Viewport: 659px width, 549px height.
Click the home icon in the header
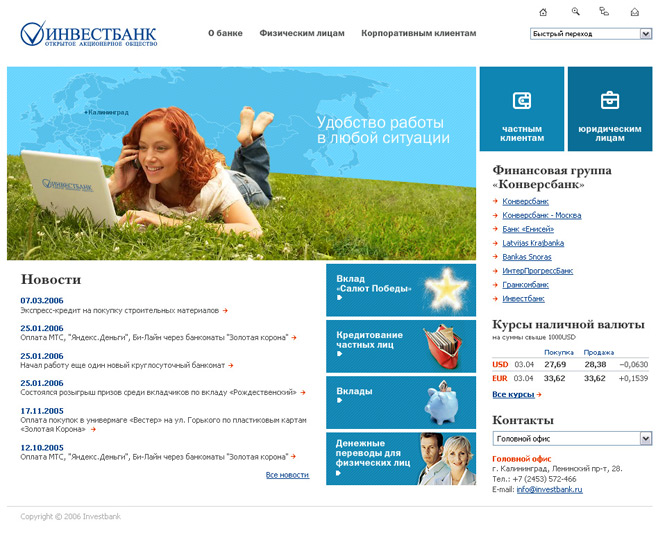coord(543,12)
